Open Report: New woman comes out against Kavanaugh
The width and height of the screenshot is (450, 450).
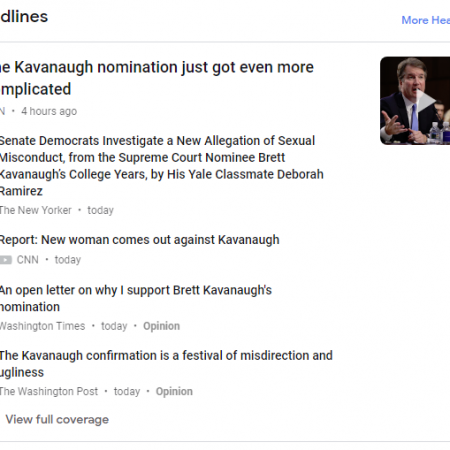(x=140, y=240)
